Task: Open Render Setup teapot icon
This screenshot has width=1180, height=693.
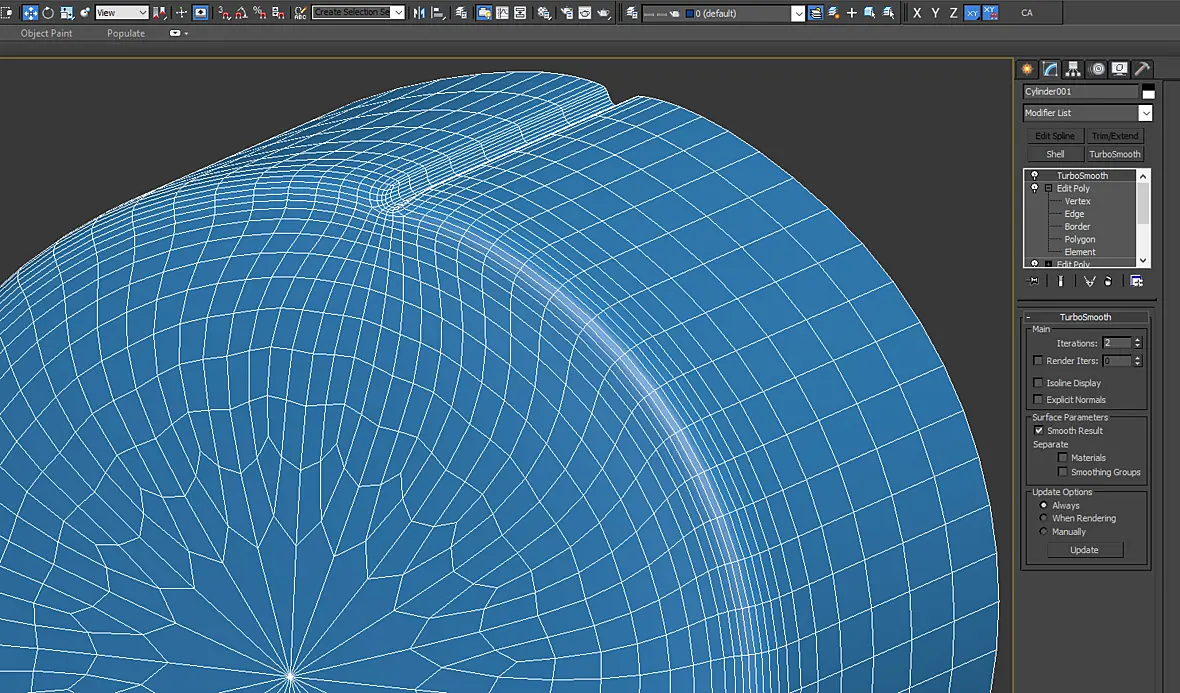Action: pyautogui.click(x=567, y=13)
